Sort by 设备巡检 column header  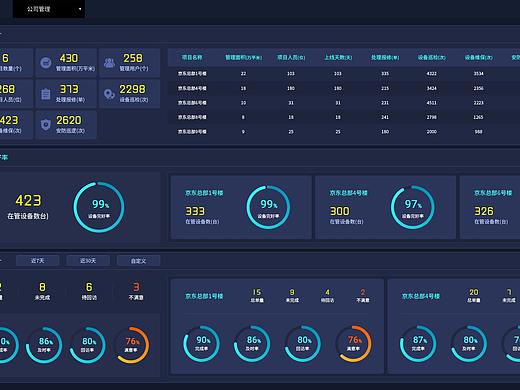coord(432,57)
